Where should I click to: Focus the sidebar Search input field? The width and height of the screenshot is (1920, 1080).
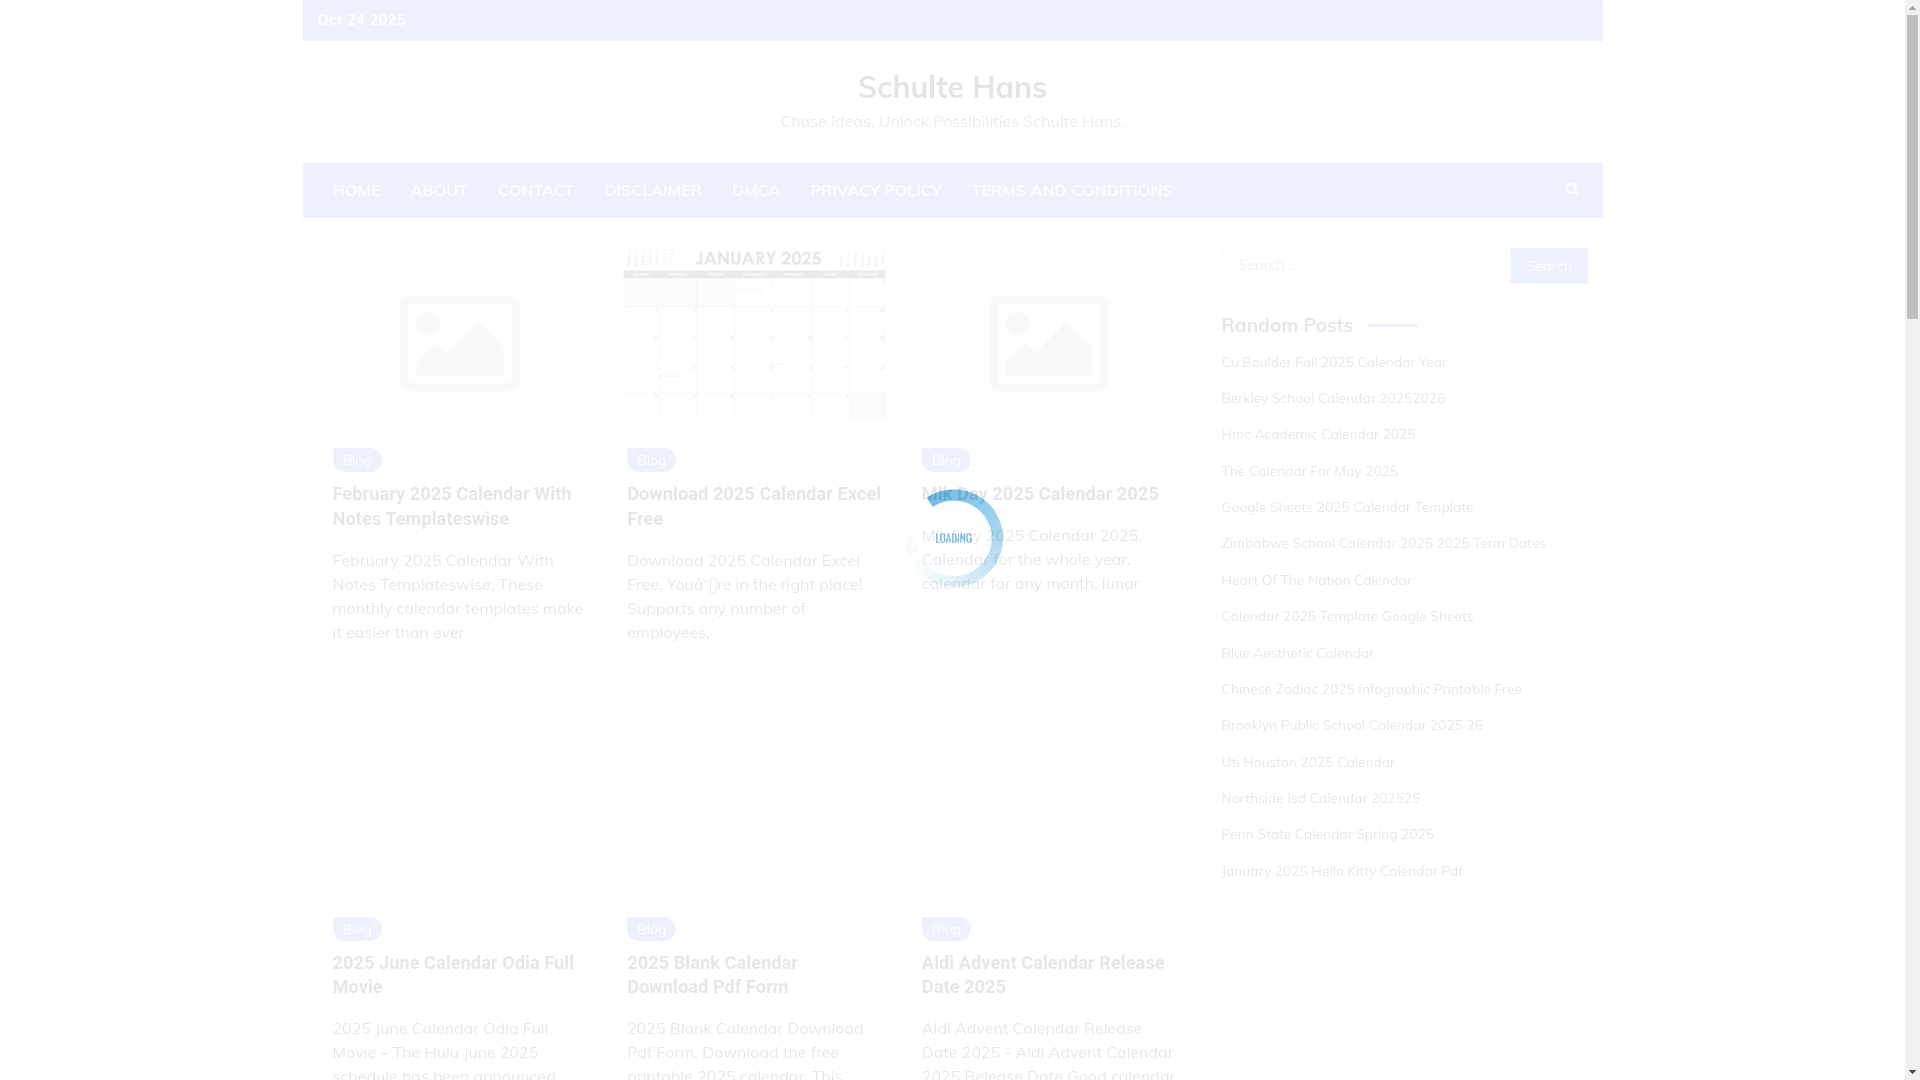pyautogui.click(x=1365, y=266)
